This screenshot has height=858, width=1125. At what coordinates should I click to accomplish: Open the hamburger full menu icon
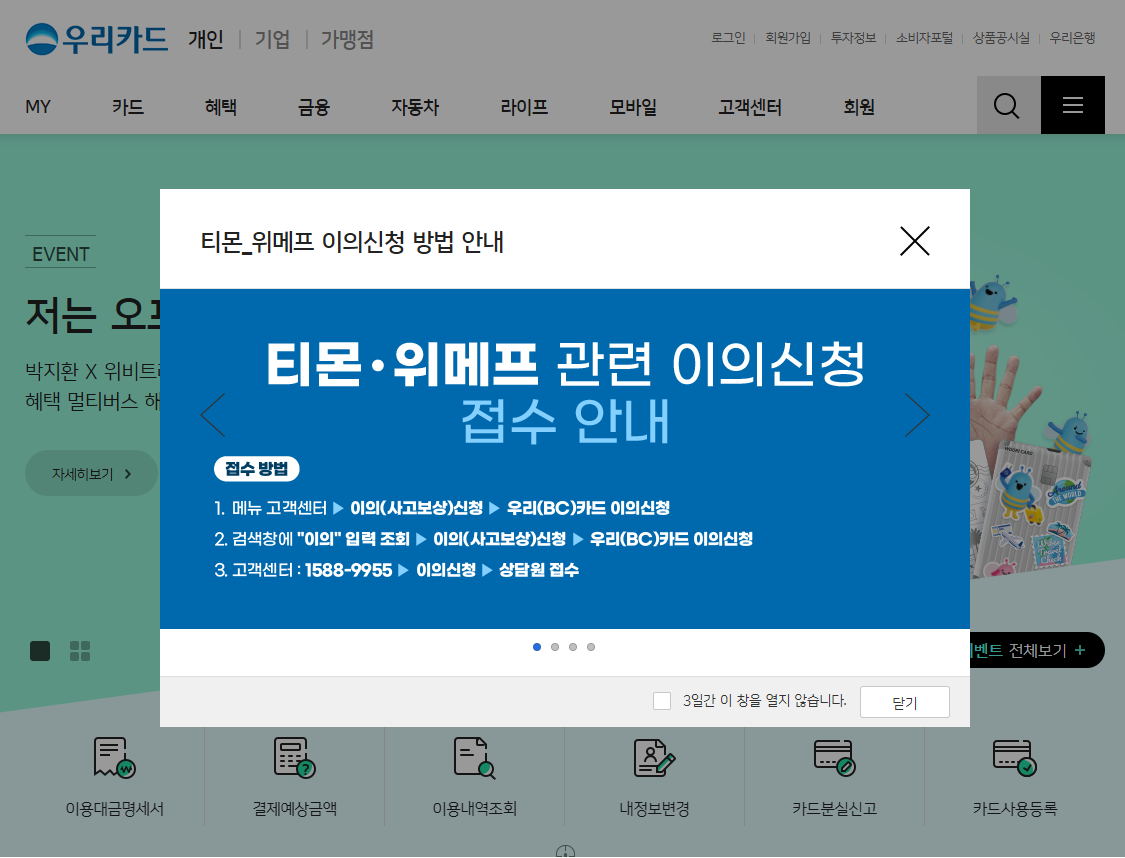1073,105
